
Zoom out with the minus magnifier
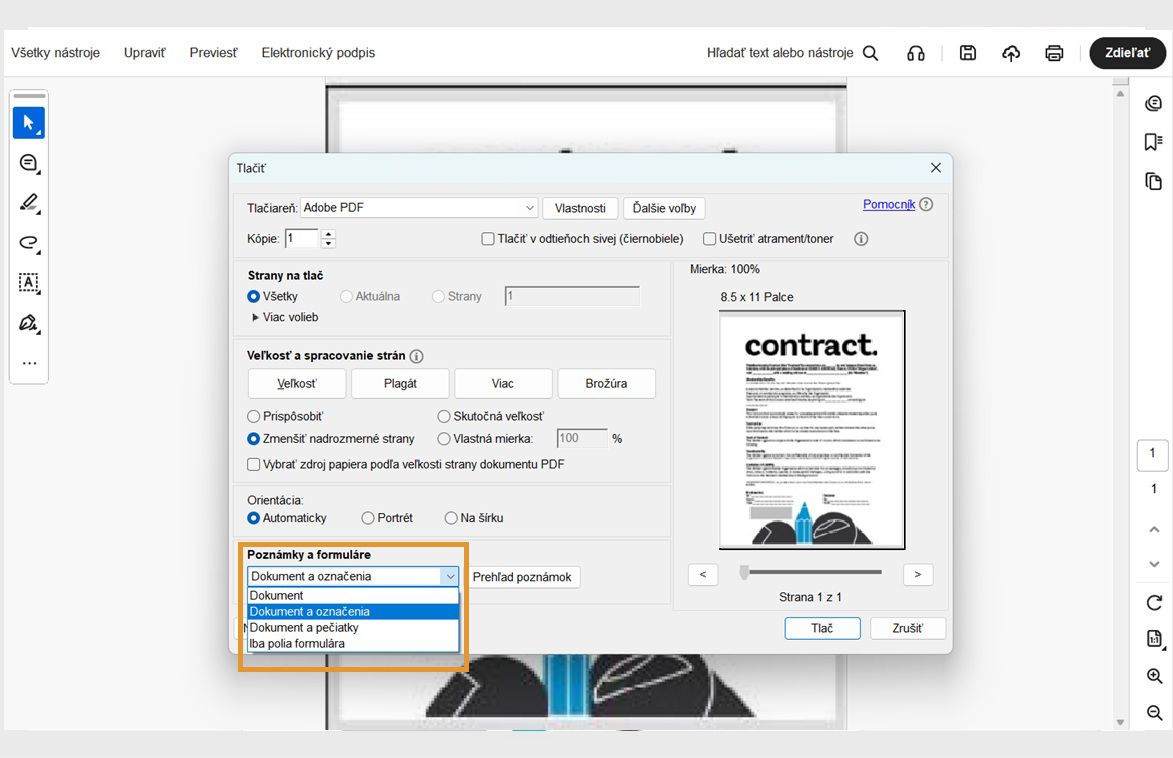tap(1154, 712)
